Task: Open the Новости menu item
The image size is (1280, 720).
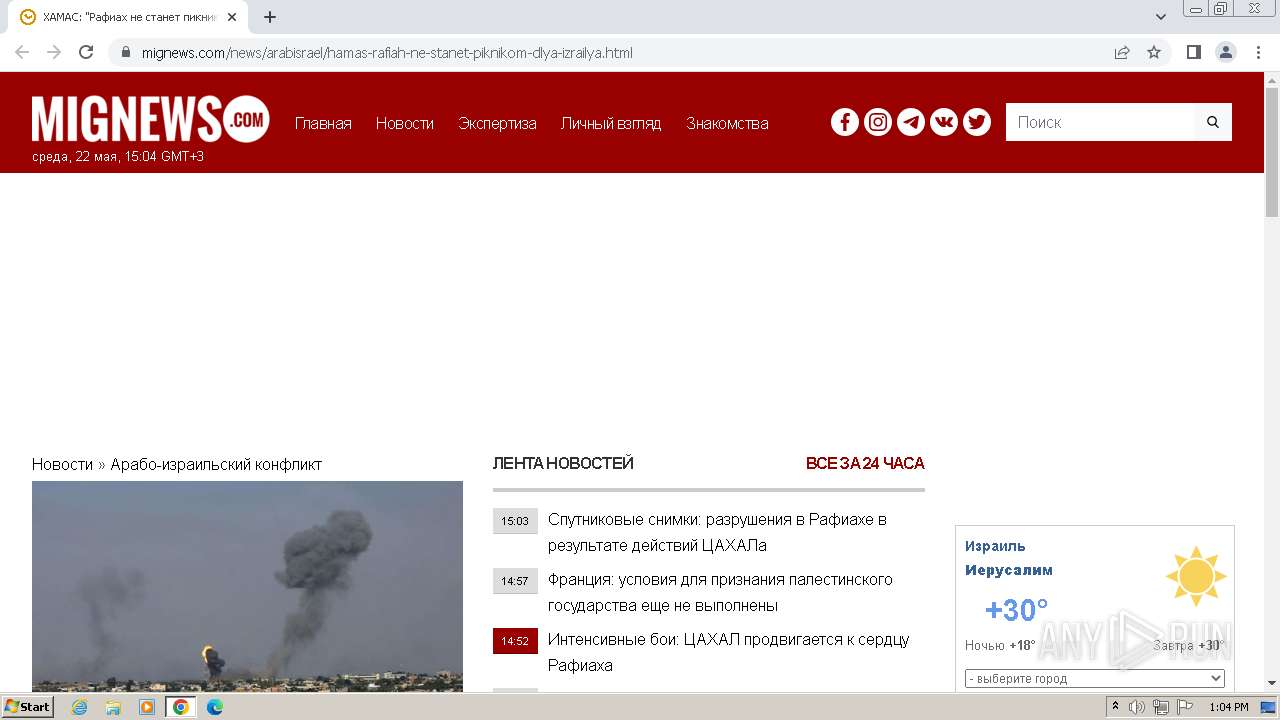Action: (405, 123)
